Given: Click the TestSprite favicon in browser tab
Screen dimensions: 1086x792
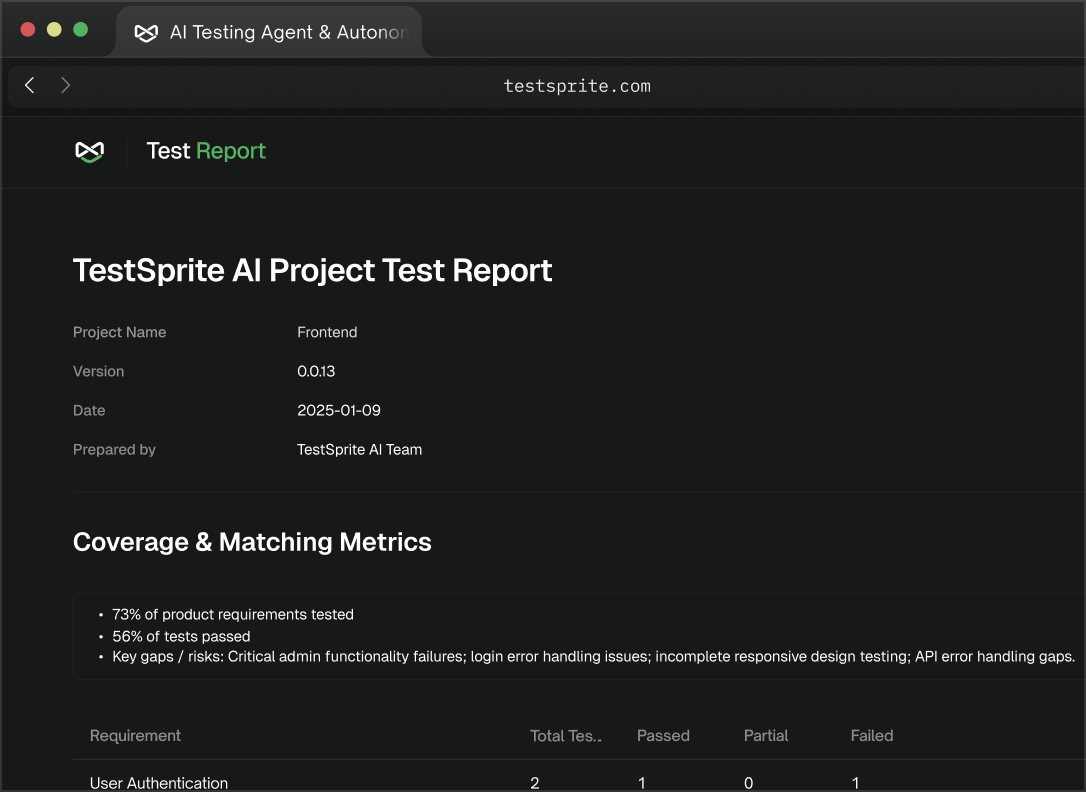Looking at the screenshot, I should (x=146, y=33).
